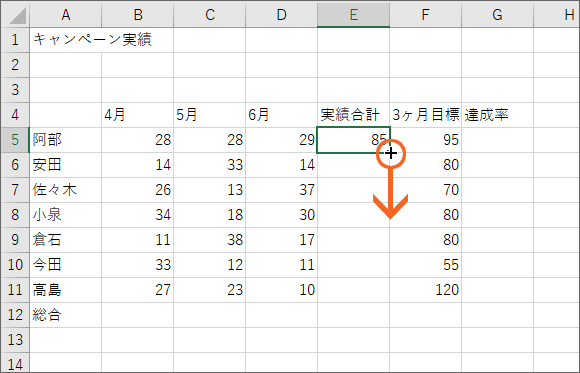Click 高島's 6月 value 10
580x373 pixels.
coord(281,290)
